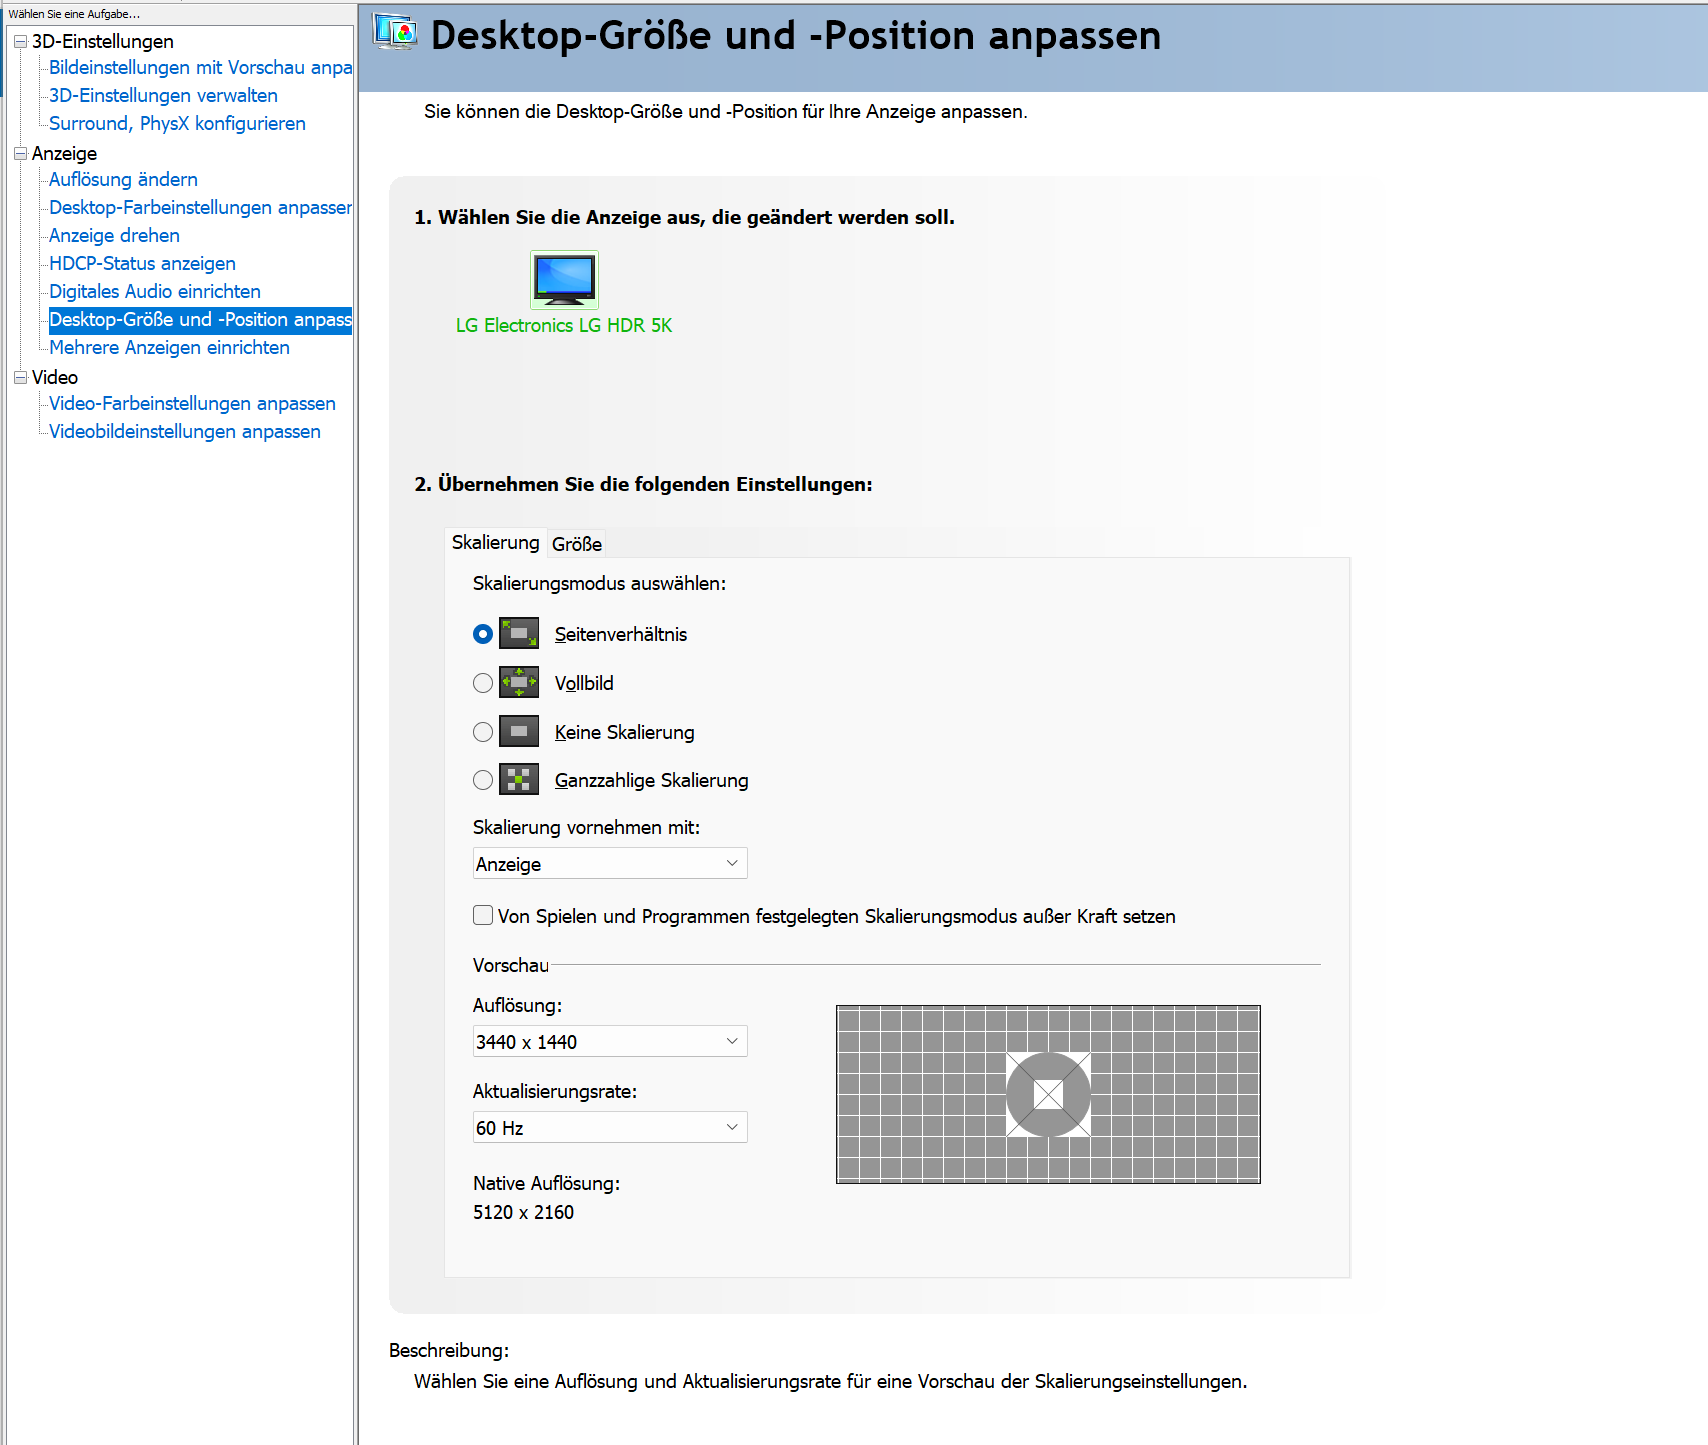Viewport: 1708px width, 1445px height.
Task: Choose the Ganzzahlige Skalierung radio option
Action: coord(483,780)
